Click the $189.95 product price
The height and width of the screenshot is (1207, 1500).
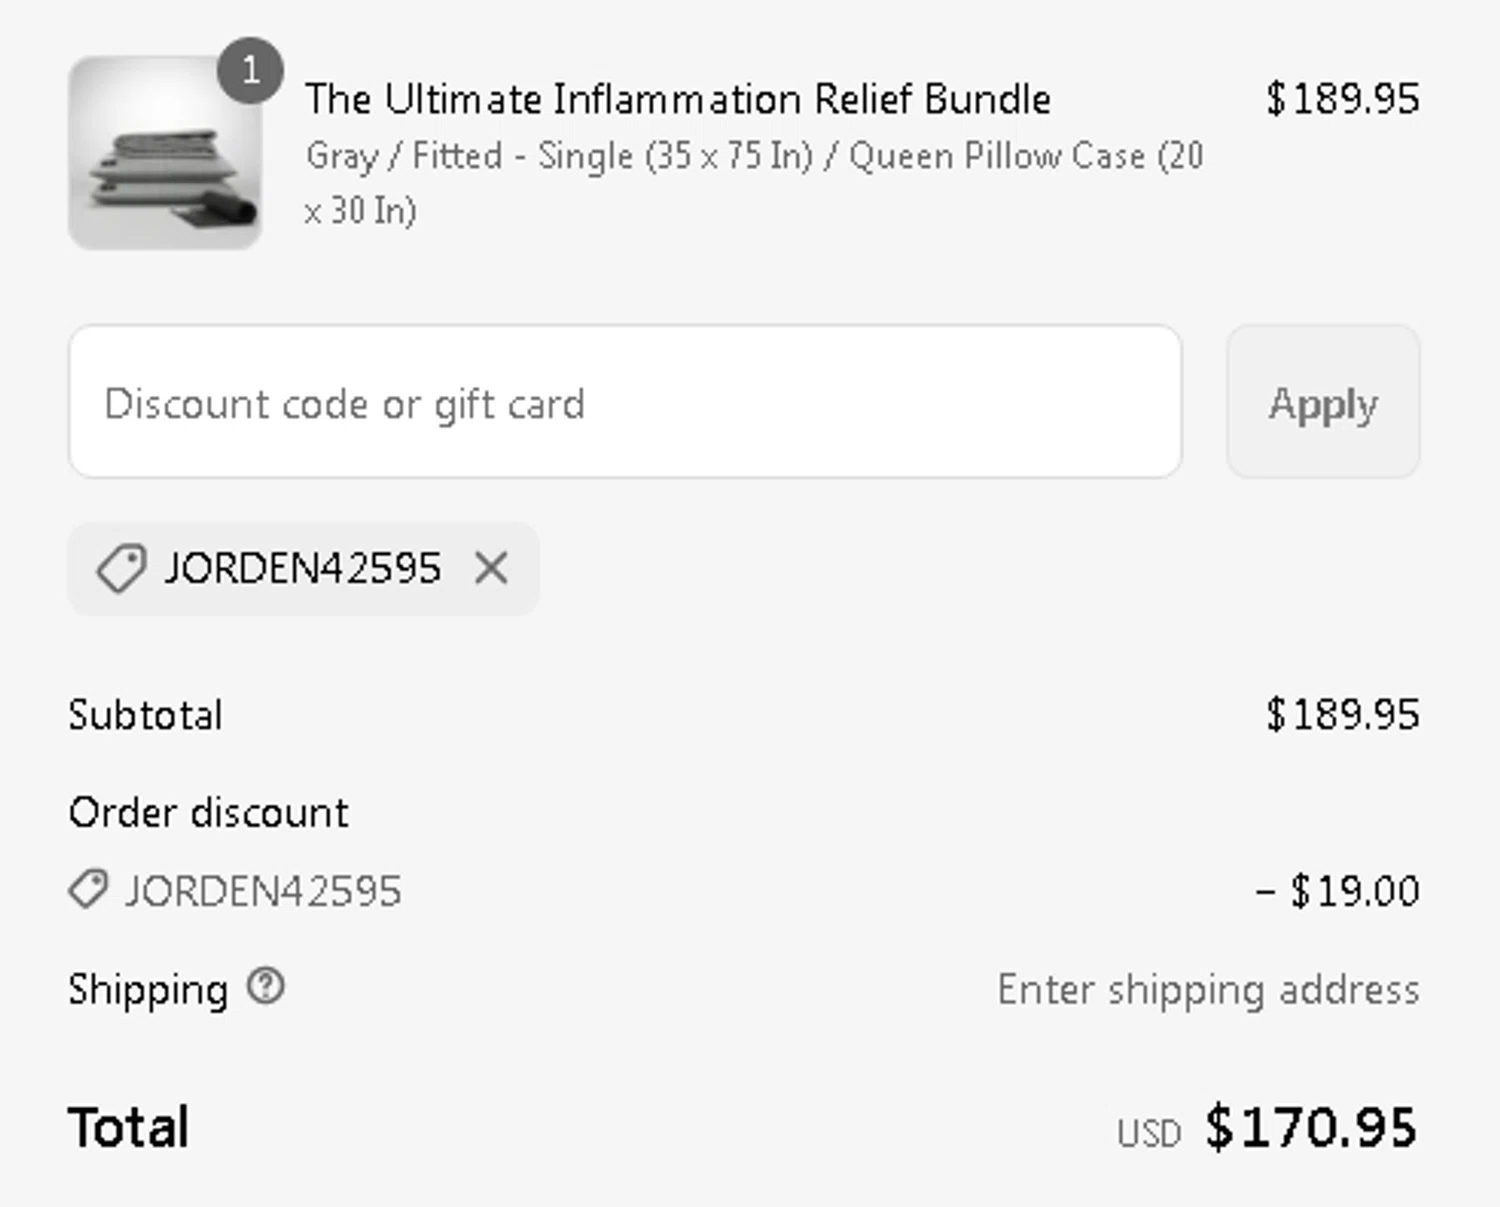click(x=1342, y=99)
